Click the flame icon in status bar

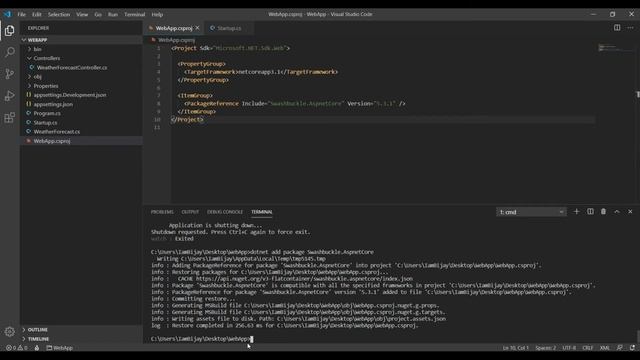coord(37,348)
